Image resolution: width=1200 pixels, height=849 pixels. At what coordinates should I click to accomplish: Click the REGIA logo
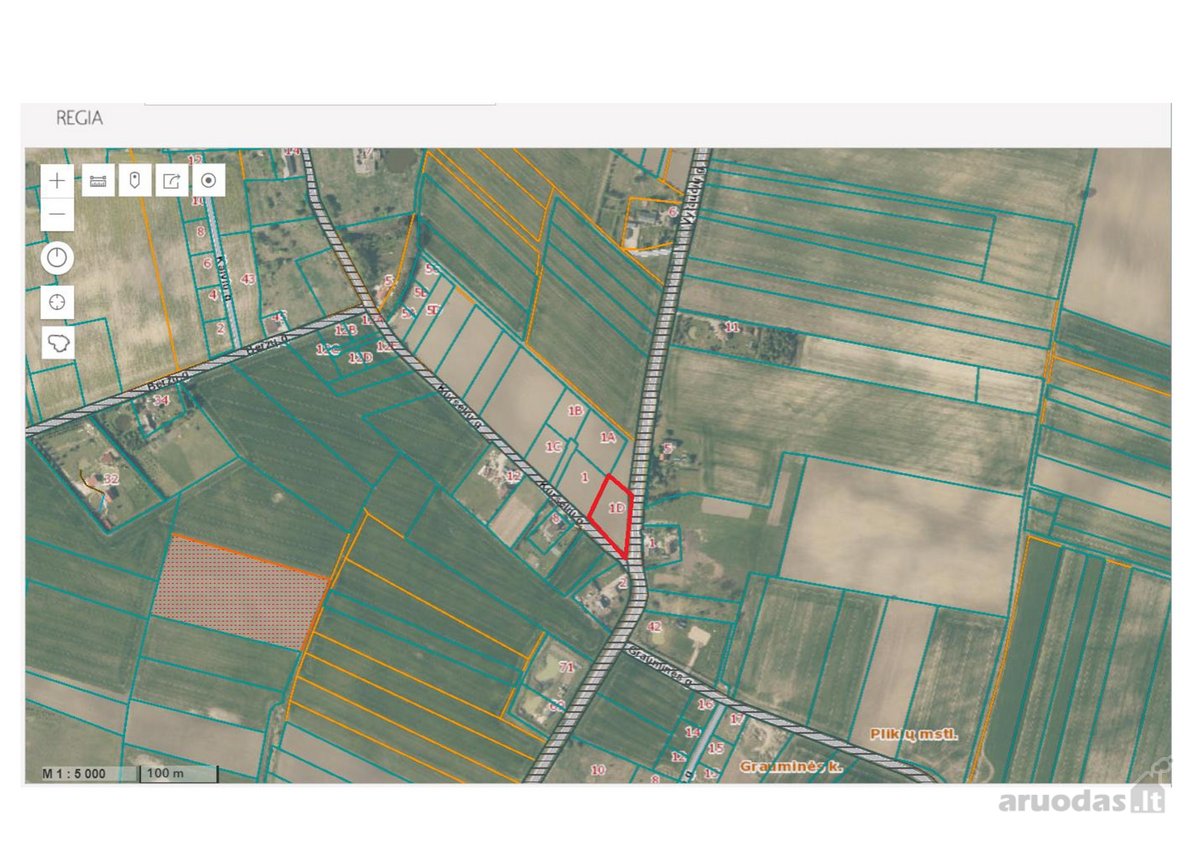click(x=79, y=118)
